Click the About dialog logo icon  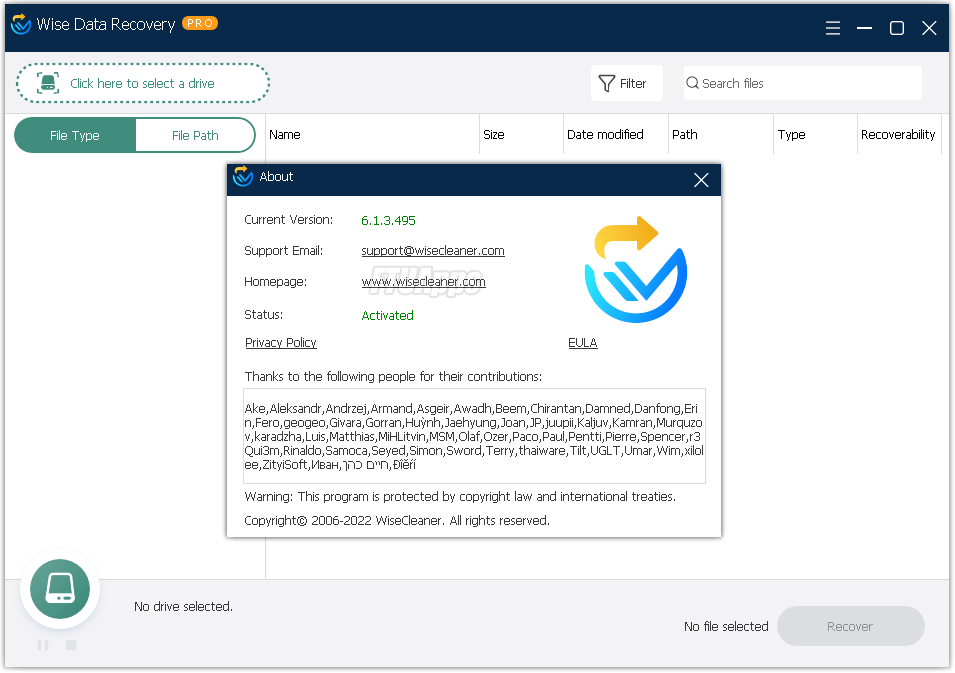(x=242, y=176)
